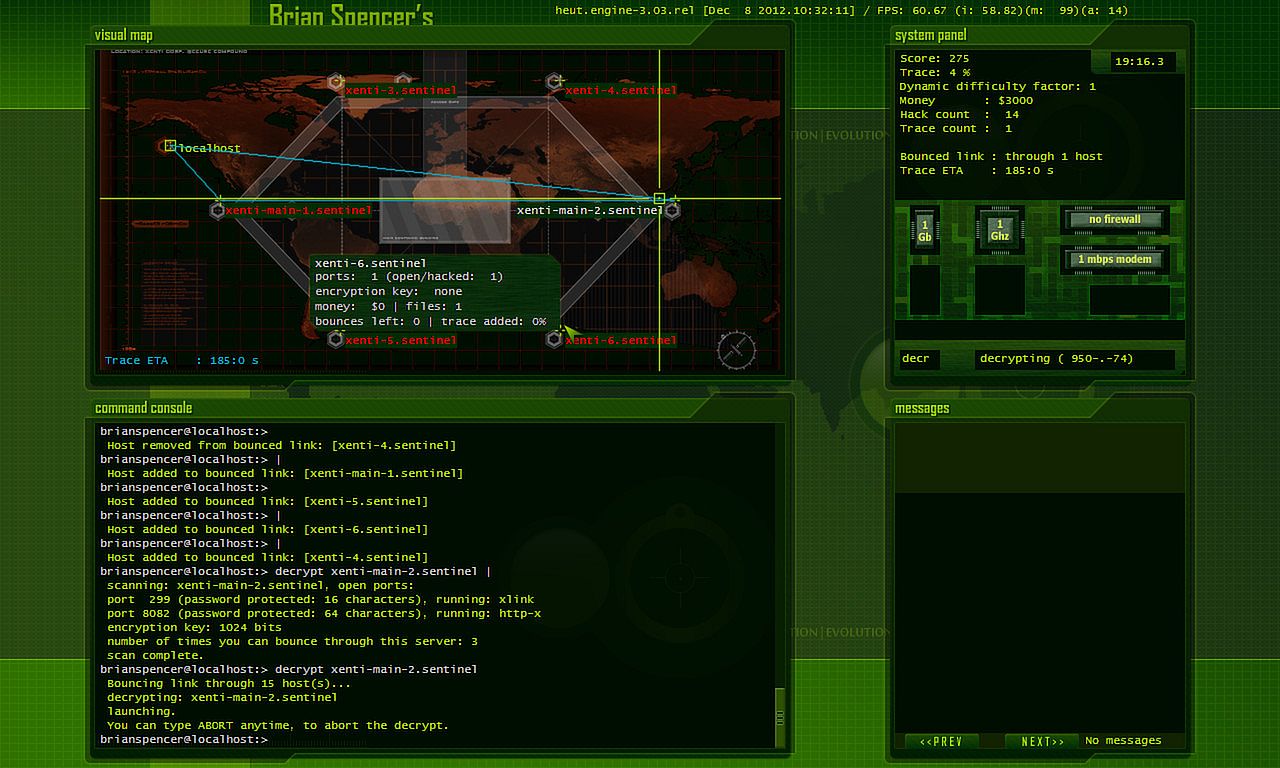Viewport: 1280px width, 768px height.
Task: Go to previous message with <<PREV
Action: click(941, 741)
